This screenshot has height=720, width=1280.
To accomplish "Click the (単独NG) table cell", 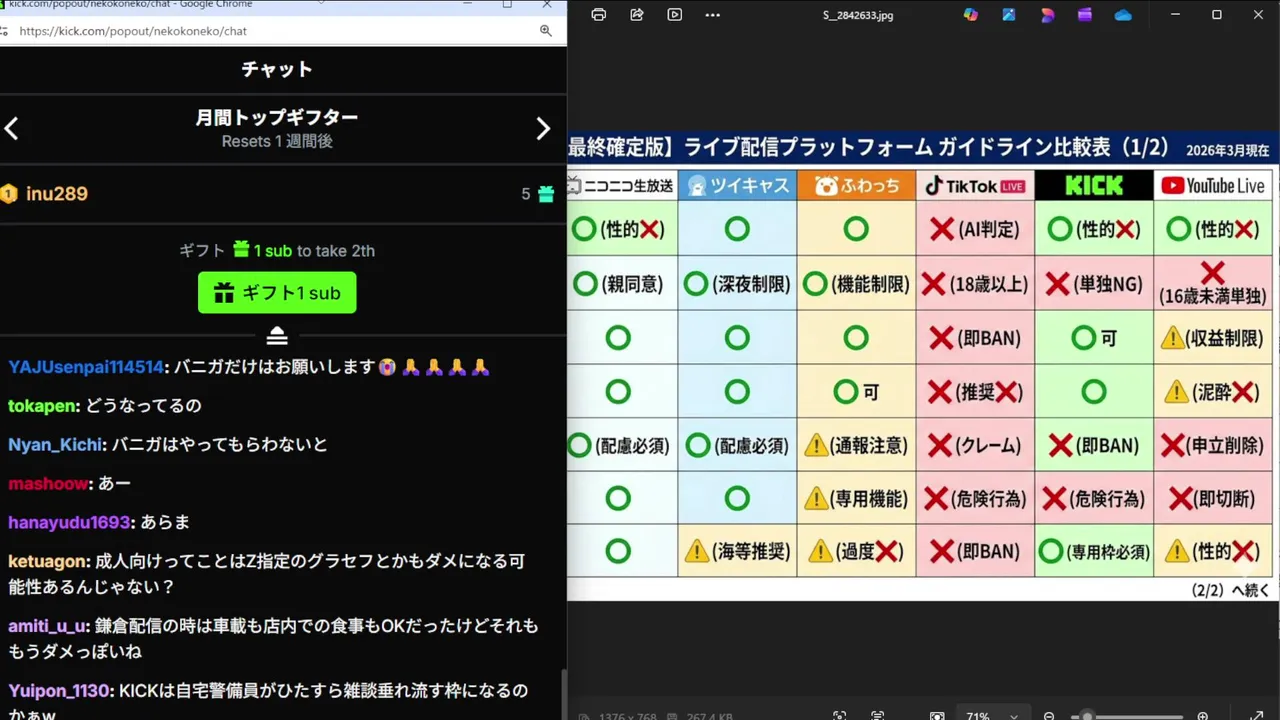I will point(1094,284).
